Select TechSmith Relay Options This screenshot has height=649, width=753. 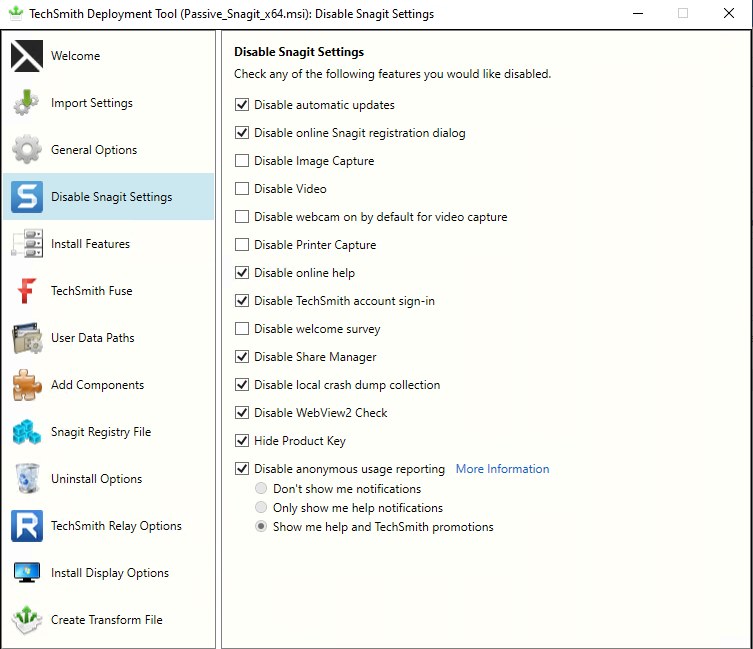pyautogui.click(x=116, y=526)
